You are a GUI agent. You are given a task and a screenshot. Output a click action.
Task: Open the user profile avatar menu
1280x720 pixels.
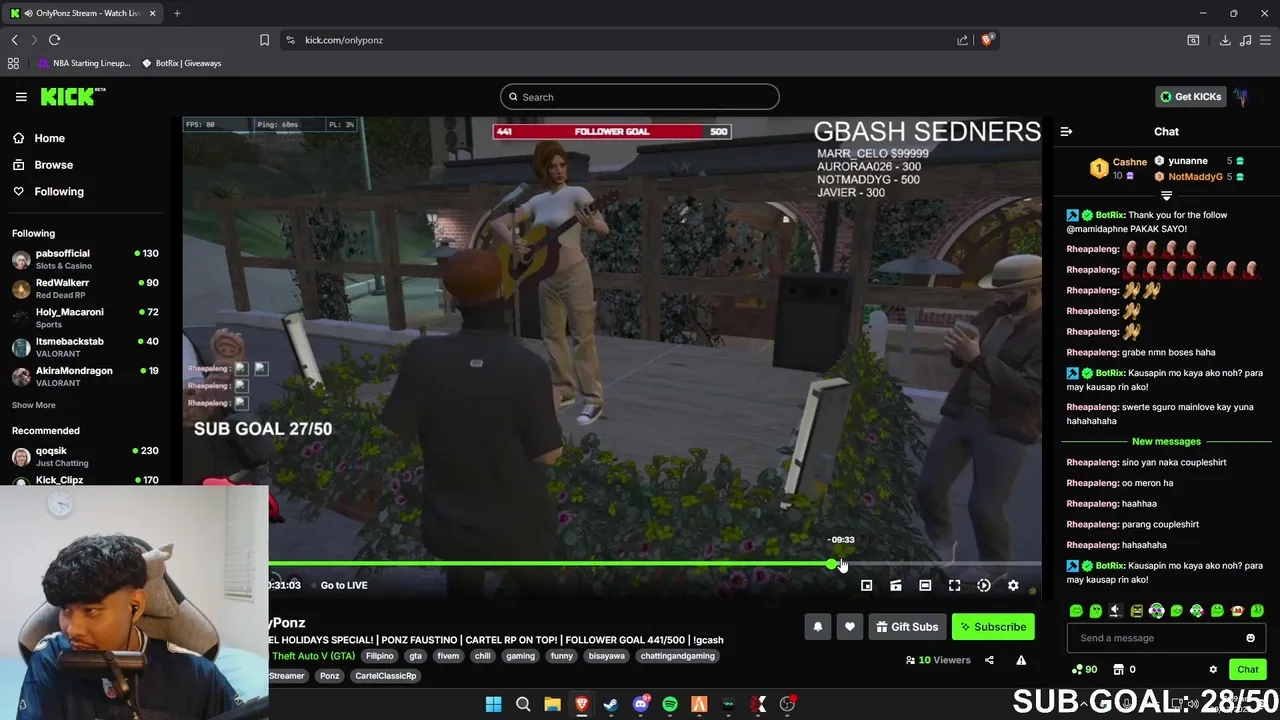(1241, 97)
